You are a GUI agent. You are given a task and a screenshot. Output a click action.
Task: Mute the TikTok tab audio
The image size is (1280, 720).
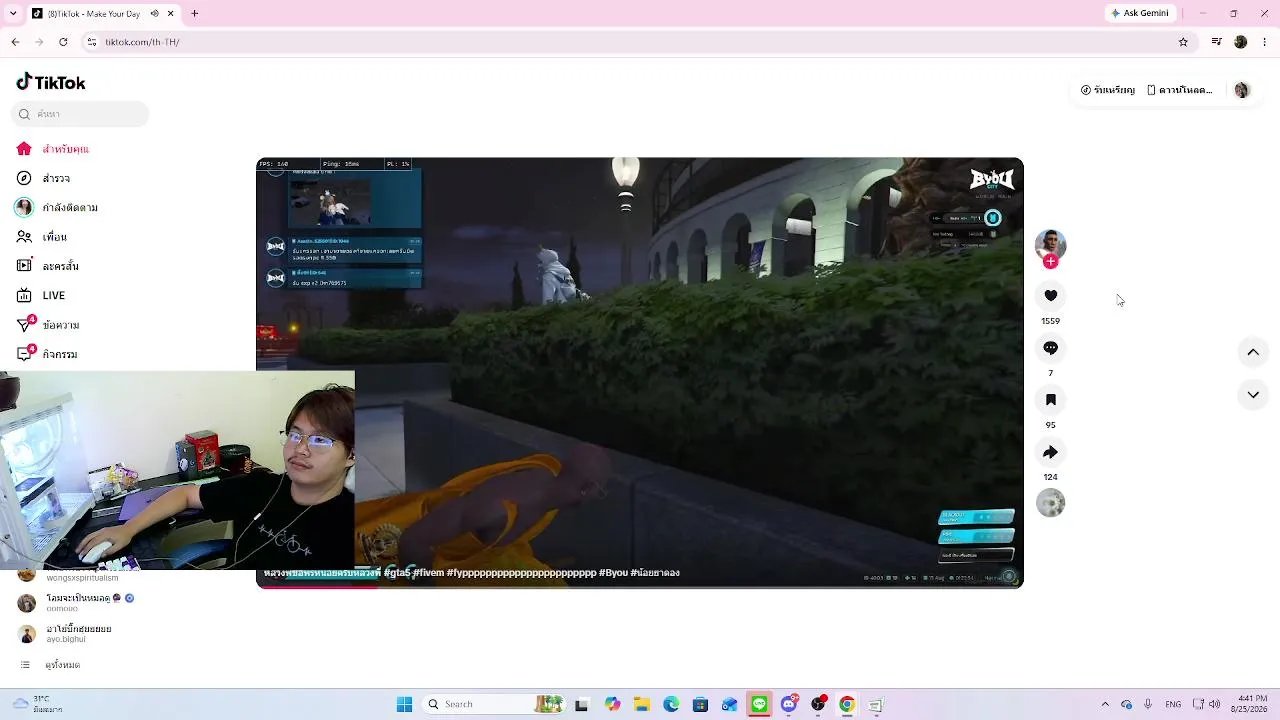pyautogui.click(x=154, y=14)
